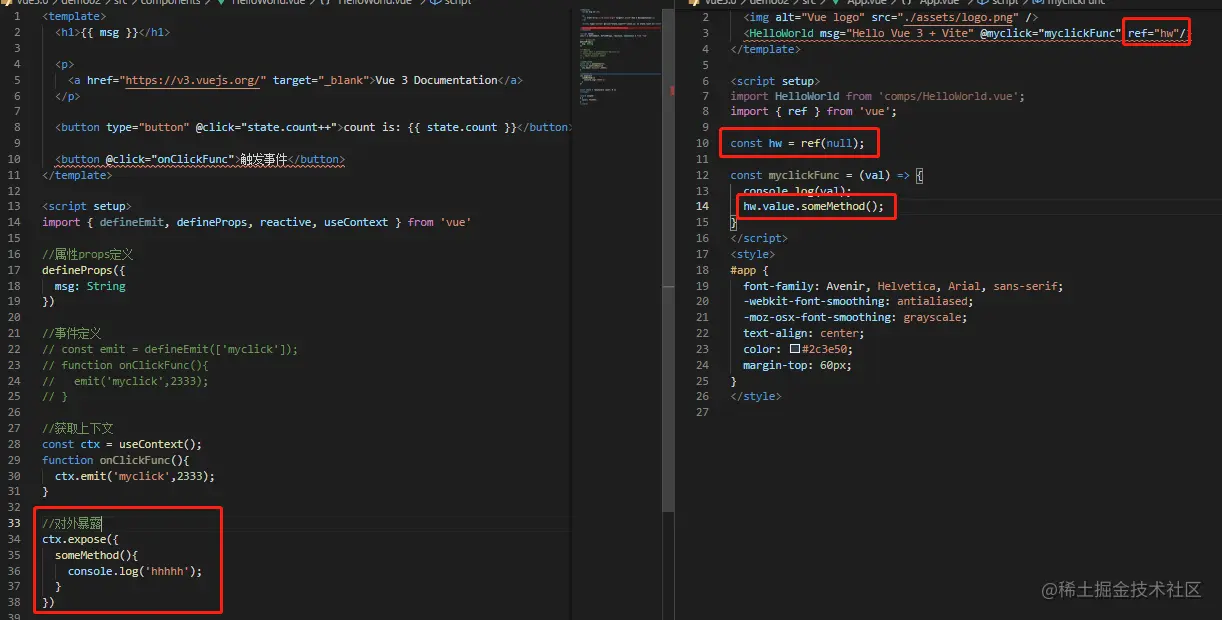Click "import { ref } from 'vue';" line
Screen dimensions: 1222x620
click(x=814, y=112)
